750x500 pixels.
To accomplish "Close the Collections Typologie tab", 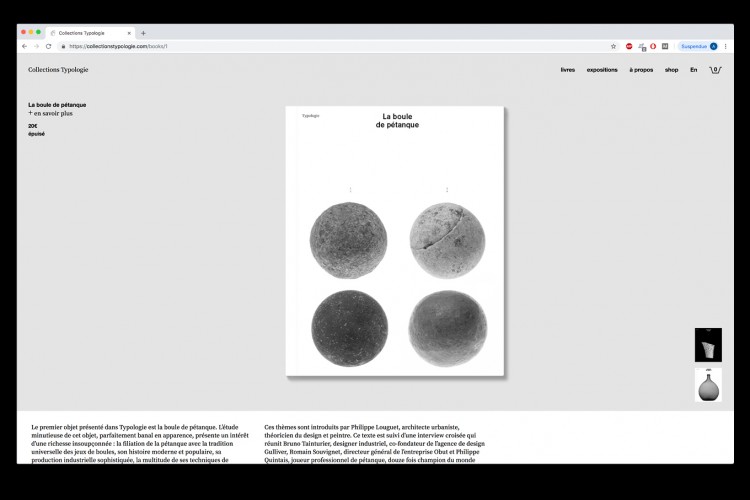I will pyautogui.click(x=129, y=33).
